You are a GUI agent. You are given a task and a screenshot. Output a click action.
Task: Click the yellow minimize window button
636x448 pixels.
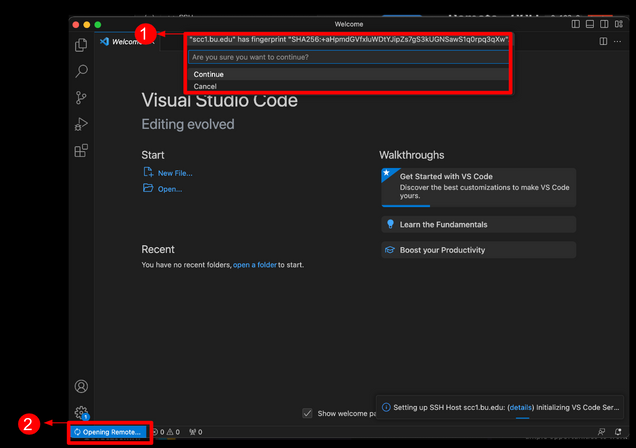click(x=86, y=25)
